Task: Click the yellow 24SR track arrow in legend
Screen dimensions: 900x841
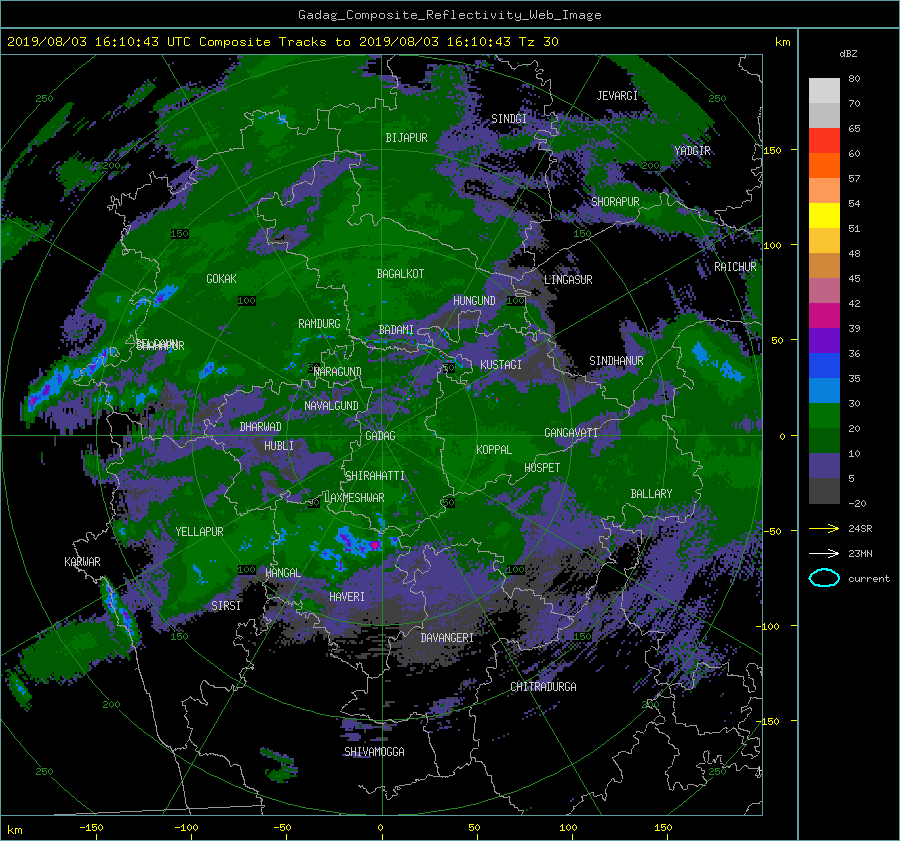Action: pyautogui.click(x=824, y=528)
